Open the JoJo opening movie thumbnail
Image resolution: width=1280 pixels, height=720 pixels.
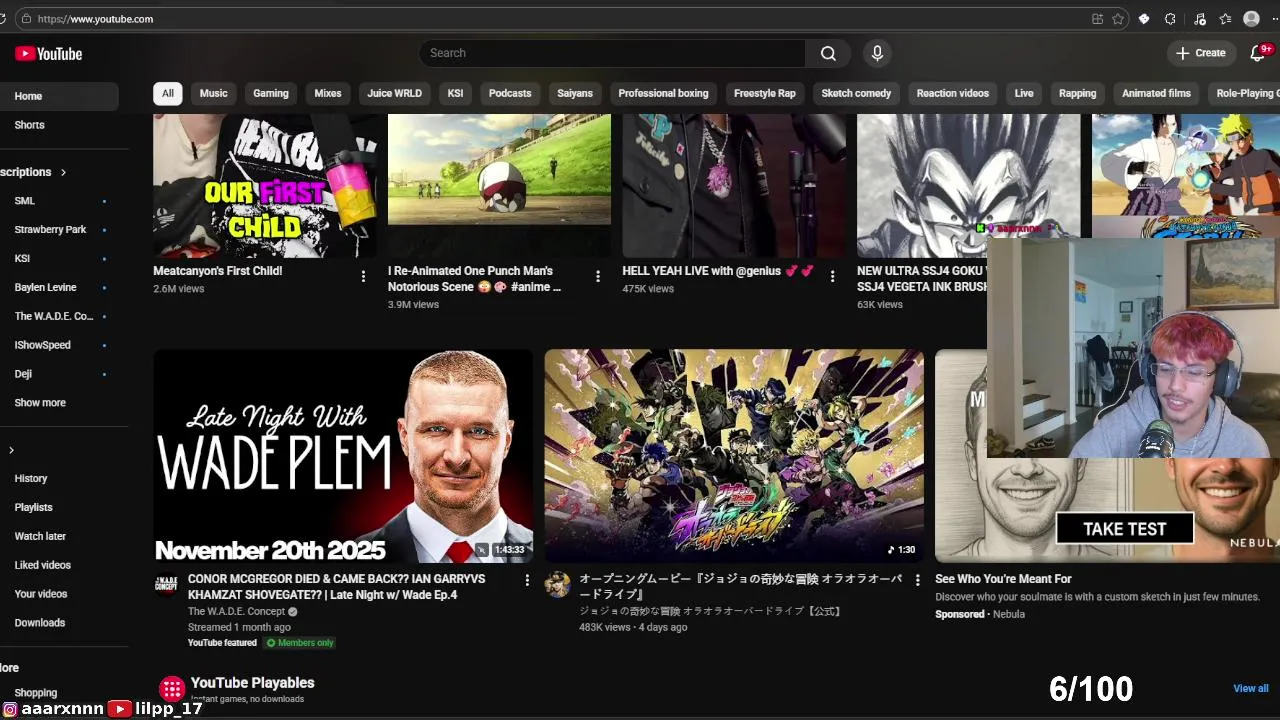(734, 455)
